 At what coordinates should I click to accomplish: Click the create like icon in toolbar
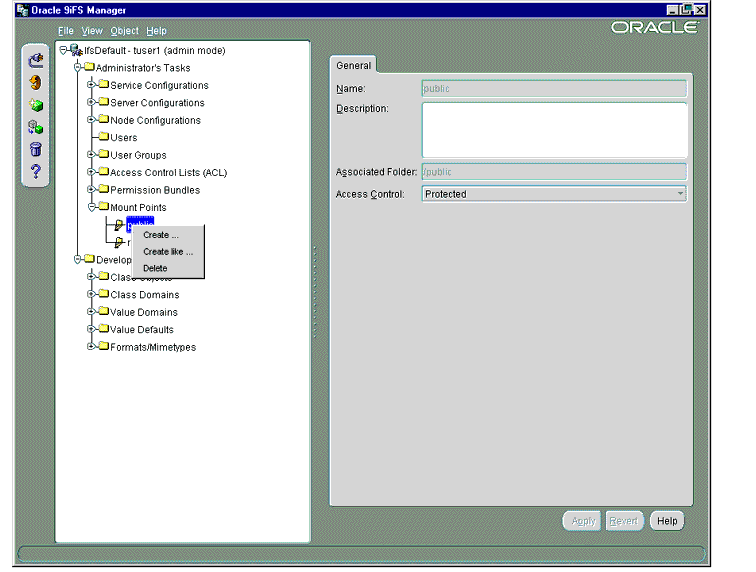tap(36, 127)
